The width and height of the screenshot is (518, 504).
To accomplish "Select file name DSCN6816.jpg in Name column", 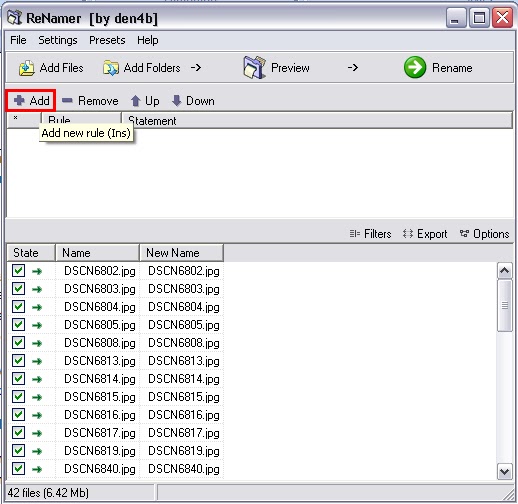I will (x=100, y=415).
